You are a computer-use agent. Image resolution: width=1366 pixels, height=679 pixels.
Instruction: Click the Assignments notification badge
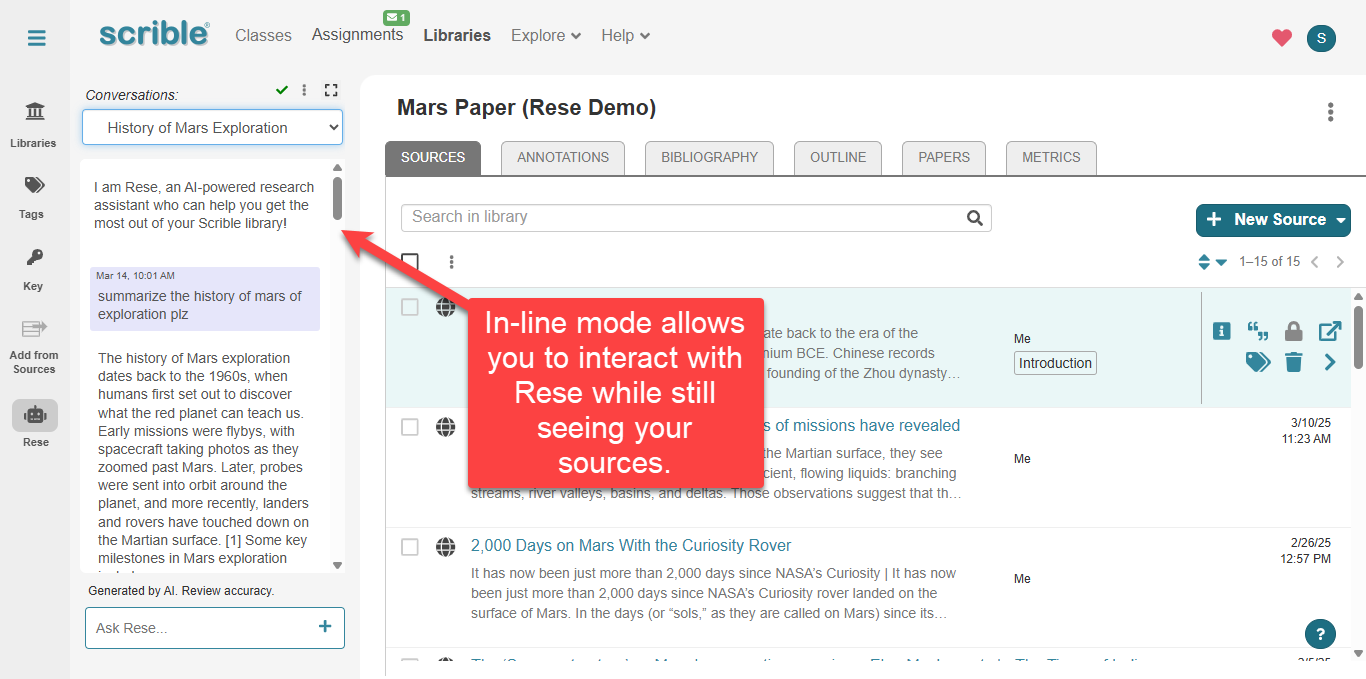397,18
